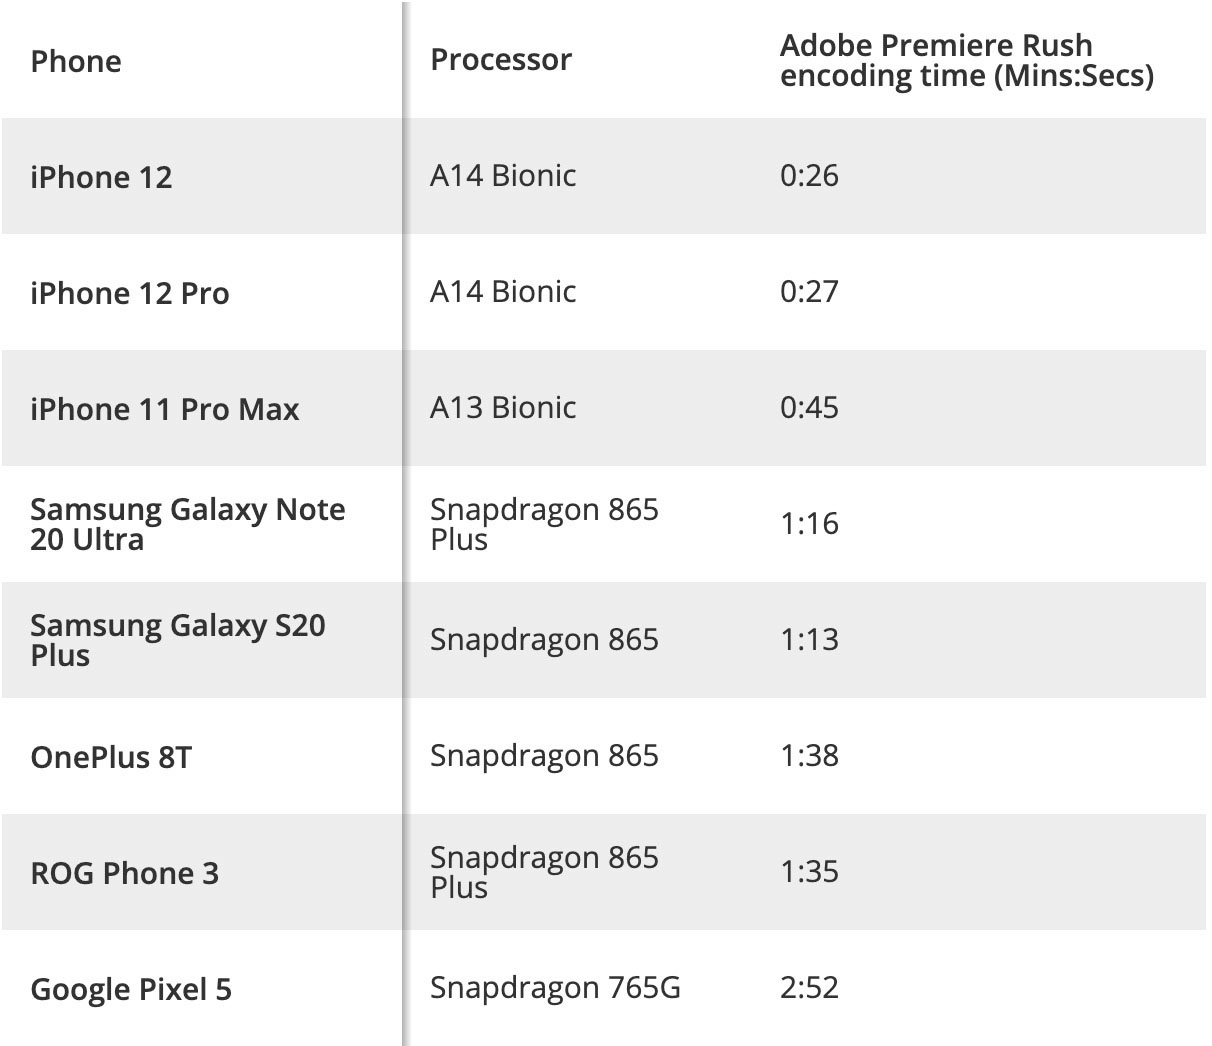
Task: Click the Phone column header
Action: (x=76, y=61)
